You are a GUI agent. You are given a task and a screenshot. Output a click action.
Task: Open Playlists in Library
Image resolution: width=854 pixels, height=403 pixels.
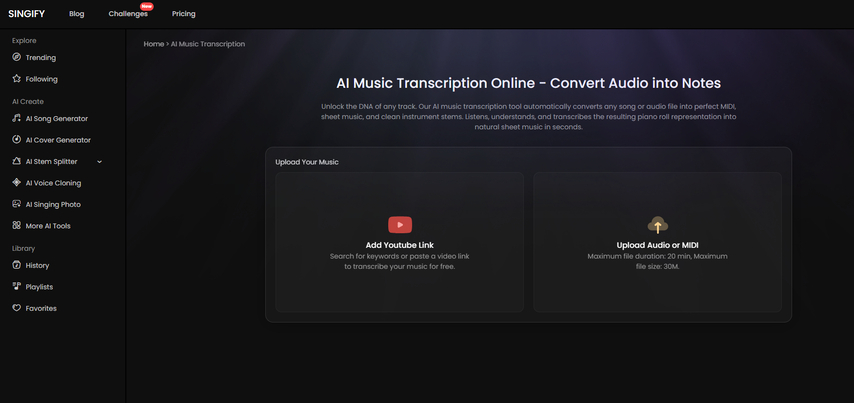click(x=39, y=287)
